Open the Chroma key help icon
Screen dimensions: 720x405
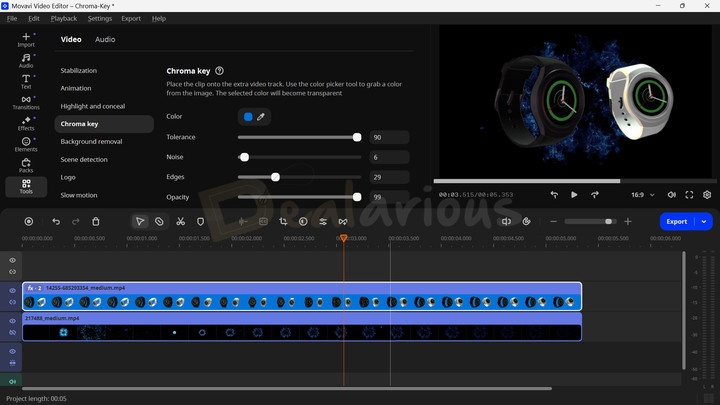pyautogui.click(x=219, y=71)
